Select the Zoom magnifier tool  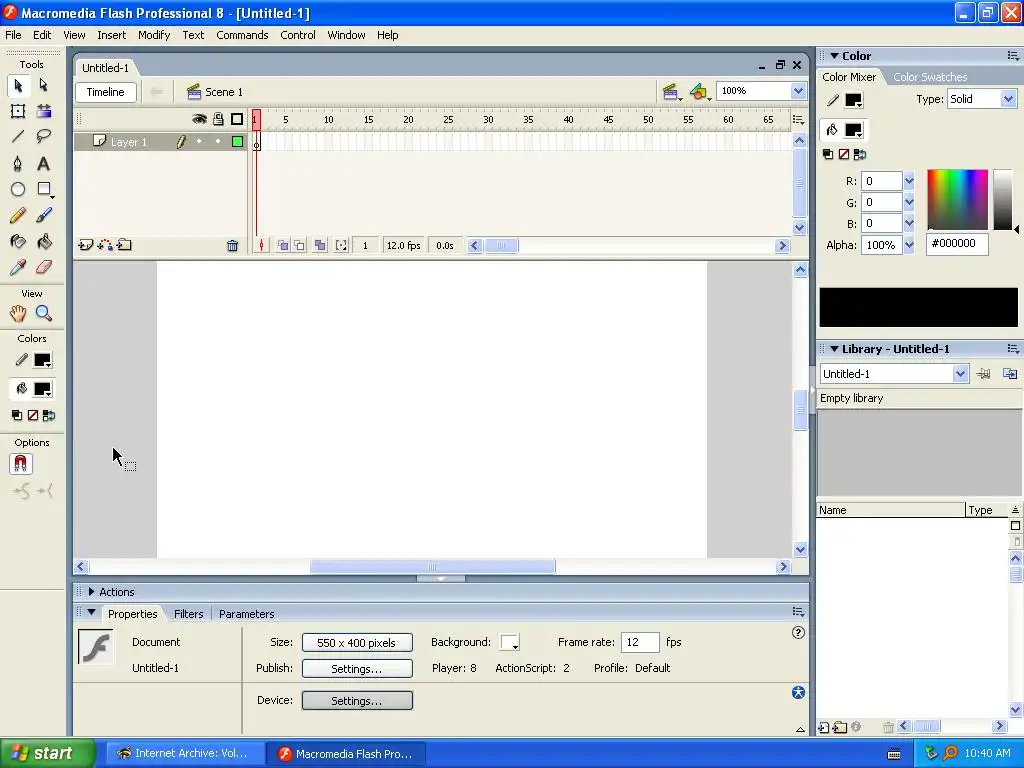[44, 313]
